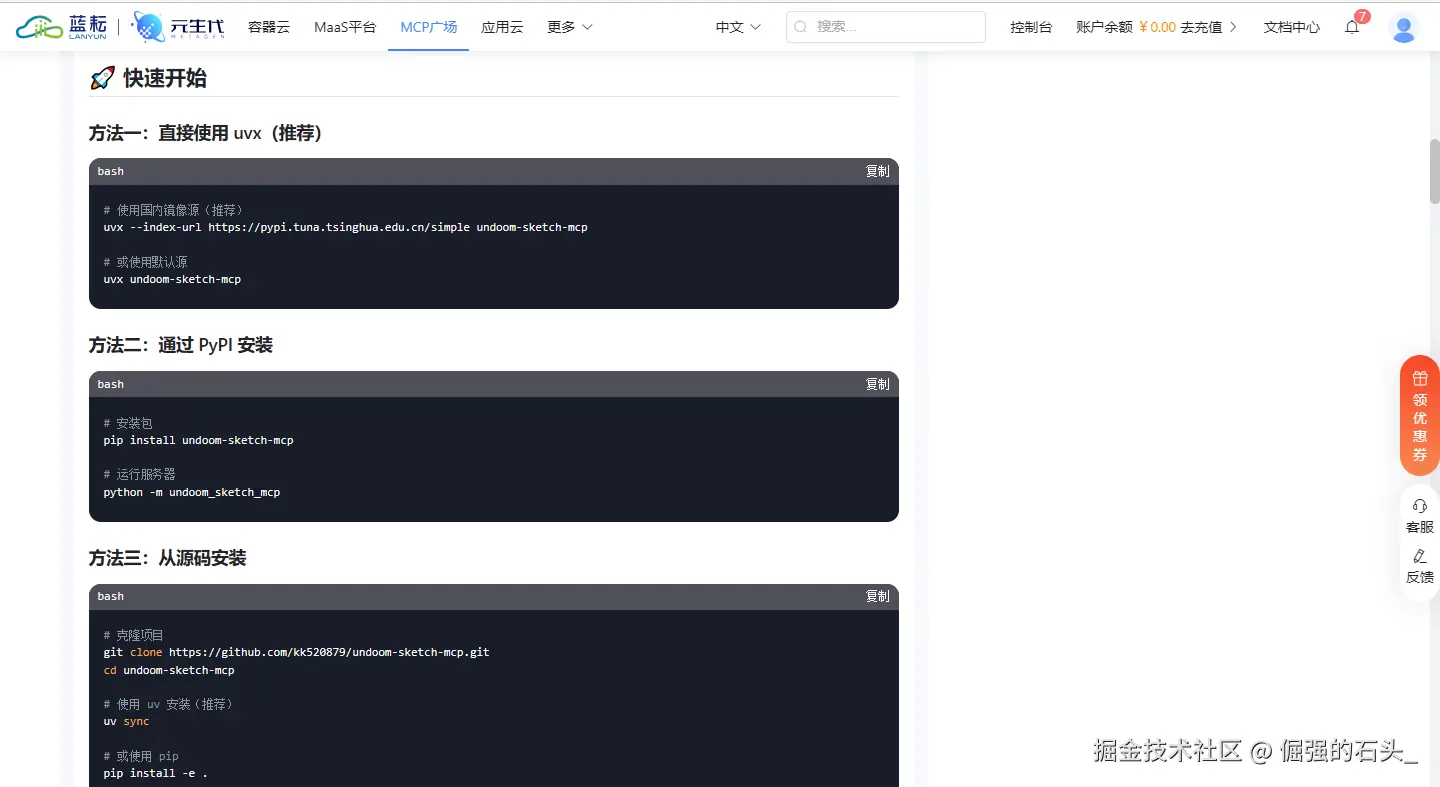
Task: Click the user avatar icon
Action: pos(1403,28)
